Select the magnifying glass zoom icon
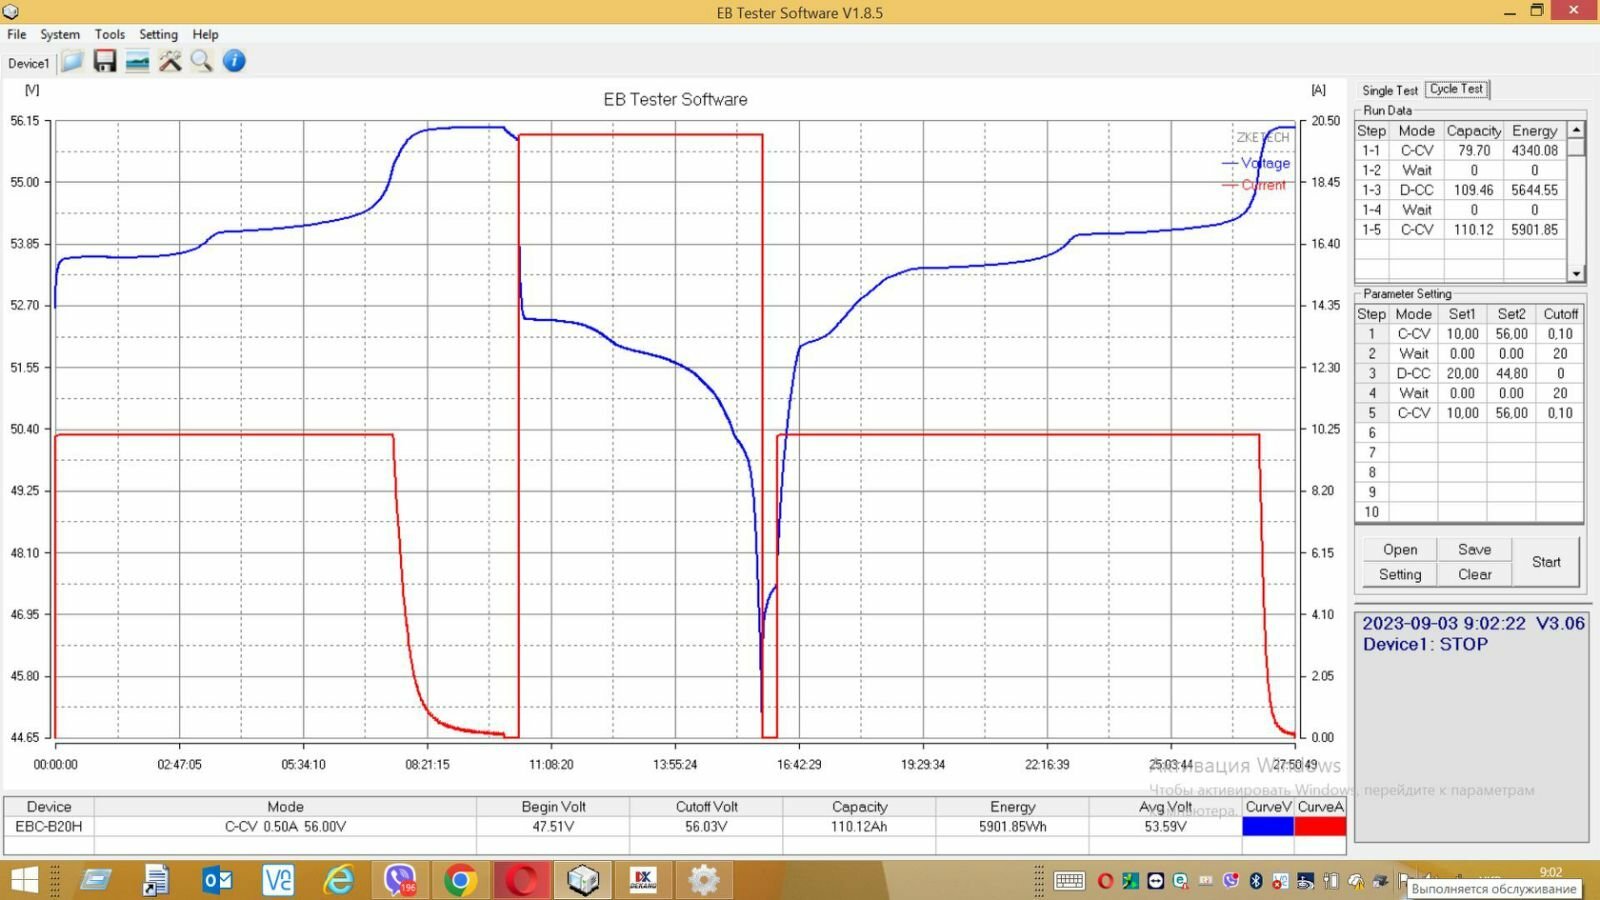Image resolution: width=1600 pixels, height=900 pixels. click(x=202, y=62)
